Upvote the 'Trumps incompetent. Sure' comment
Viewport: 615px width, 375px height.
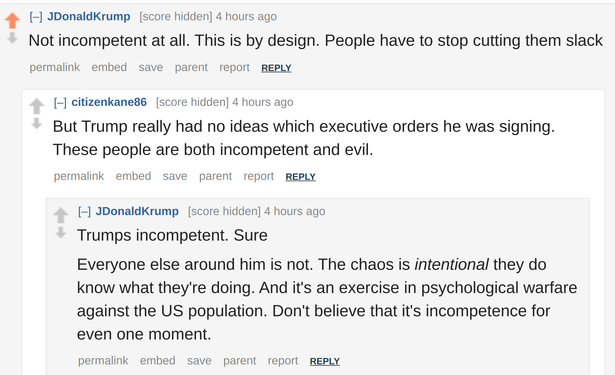[61, 215]
